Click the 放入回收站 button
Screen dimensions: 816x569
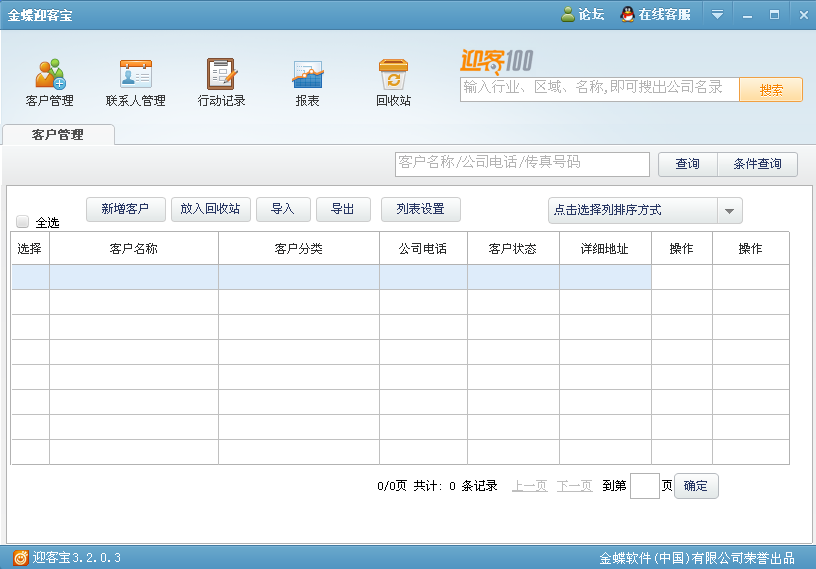pyautogui.click(x=210, y=209)
